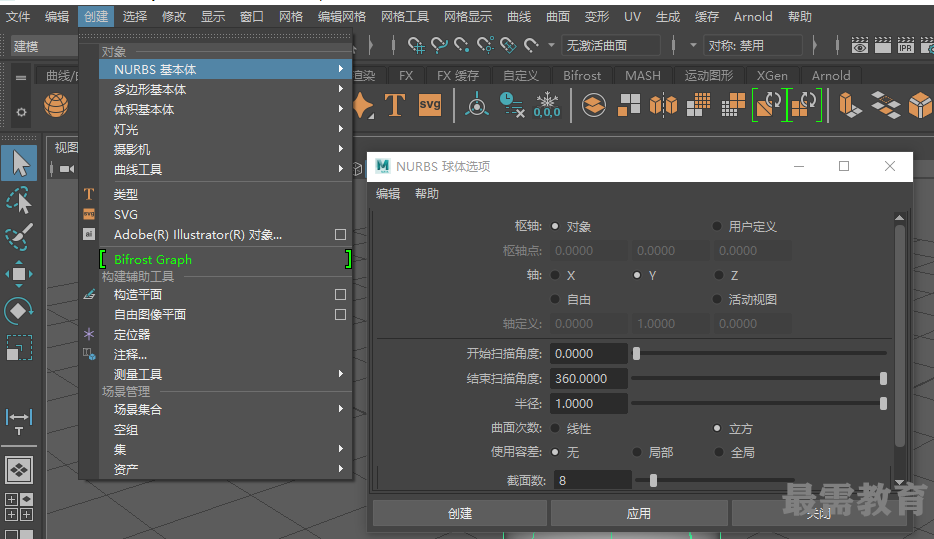The height and width of the screenshot is (539, 934).
Task: Activate the Move tool
Action: pos(19,274)
